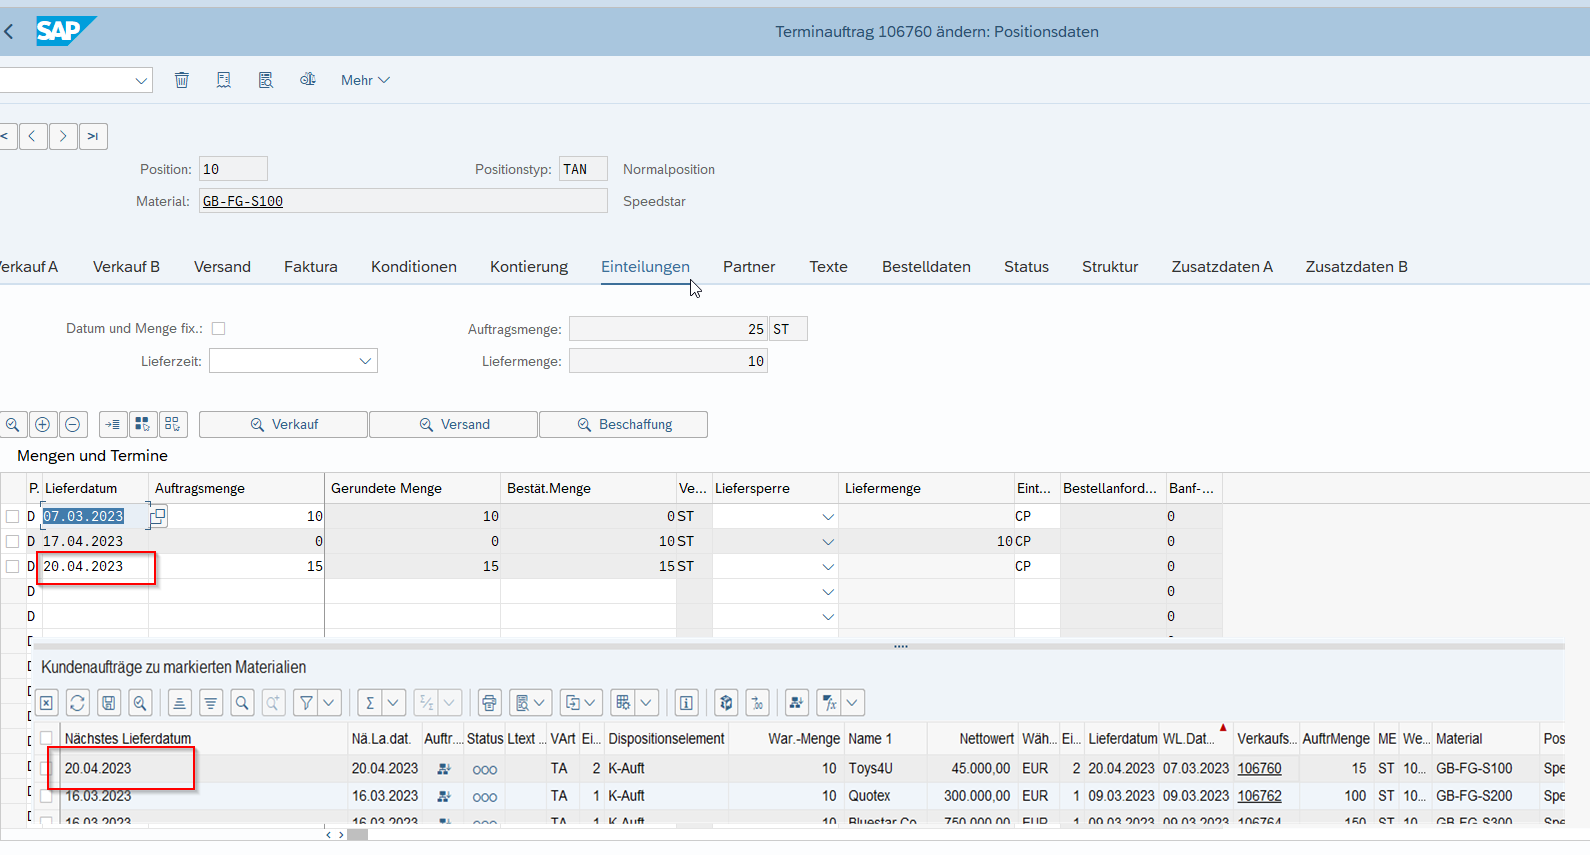Select the row checkbox for 17.04.2023
Viewport: 1590px width, 855px height.
point(13,541)
